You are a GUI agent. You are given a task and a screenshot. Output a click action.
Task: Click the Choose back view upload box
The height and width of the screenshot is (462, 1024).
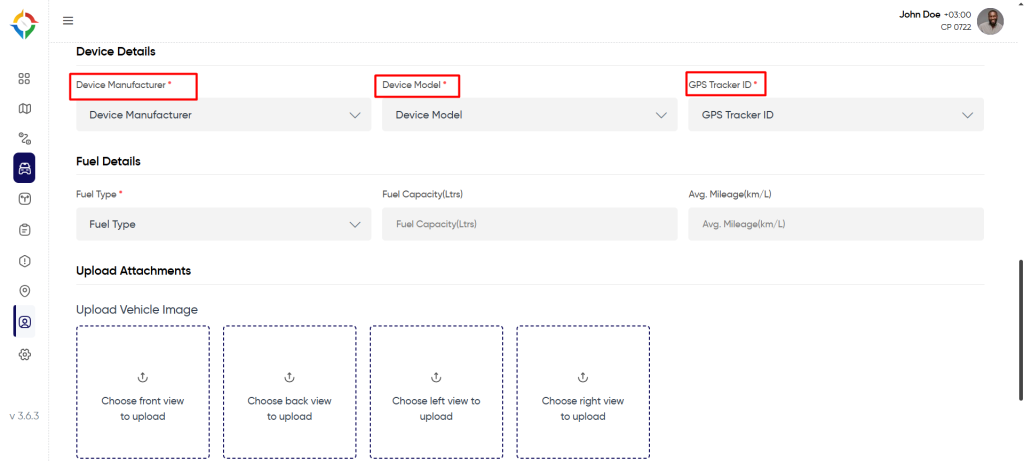[x=289, y=392]
